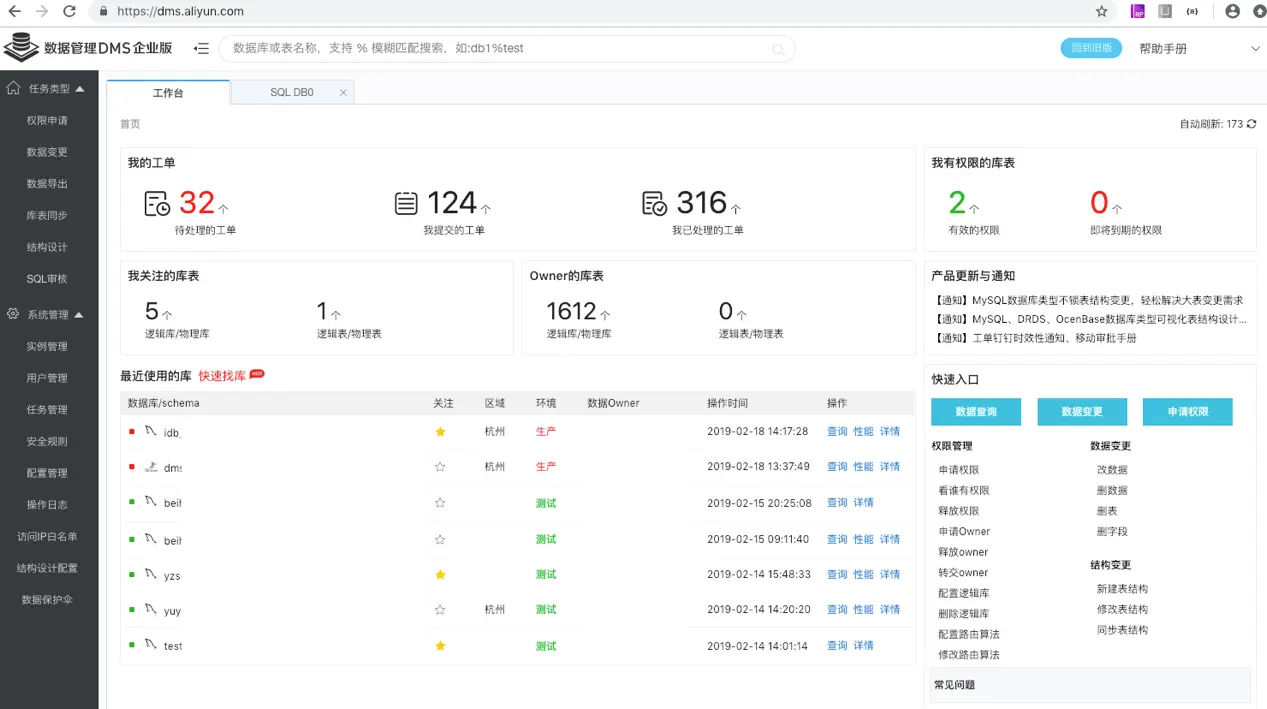Click the database icon in test row
Screen dimensions: 1267x709
coord(151,646)
